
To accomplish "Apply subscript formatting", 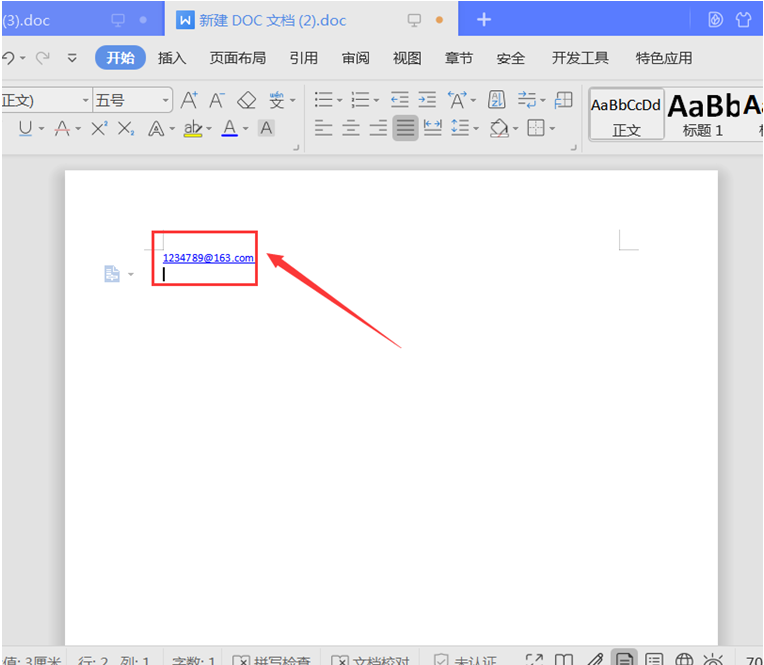I will coord(126,129).
